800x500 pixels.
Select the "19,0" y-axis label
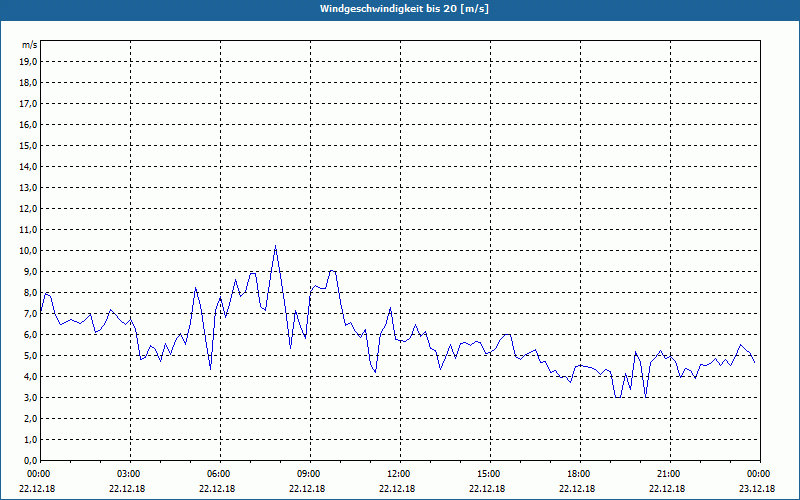coord(28,62)
